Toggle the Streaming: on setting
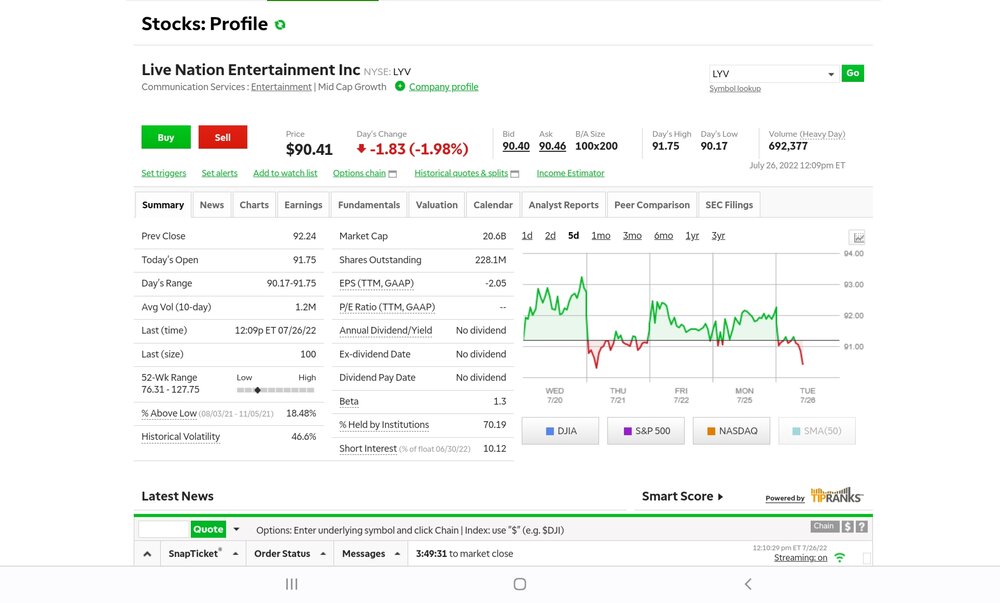Viewport: 1000px width, 603px height. pyautogui.click(x=800, y=558)
